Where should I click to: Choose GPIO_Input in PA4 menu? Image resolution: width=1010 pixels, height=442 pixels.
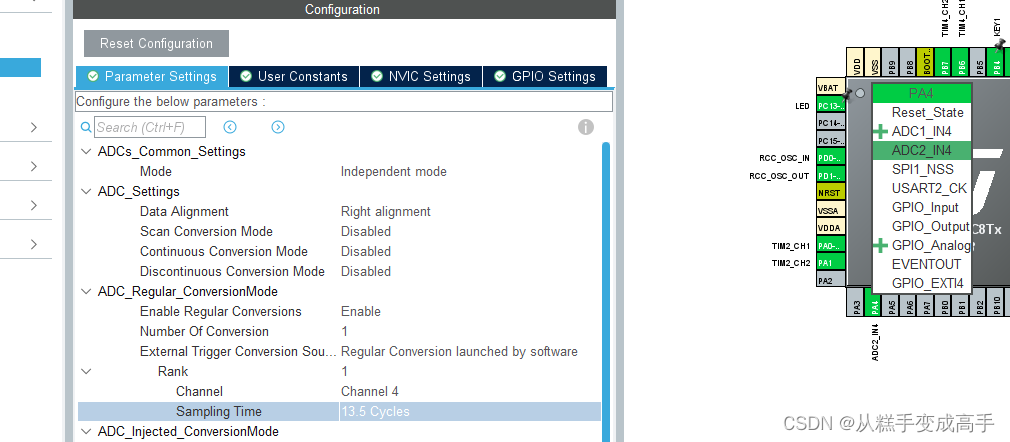921,207
